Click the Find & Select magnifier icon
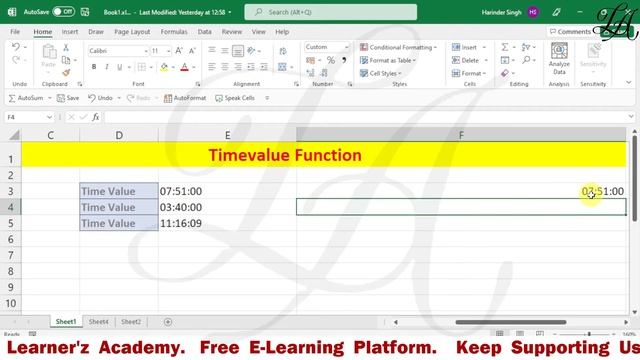 (526, 60)
